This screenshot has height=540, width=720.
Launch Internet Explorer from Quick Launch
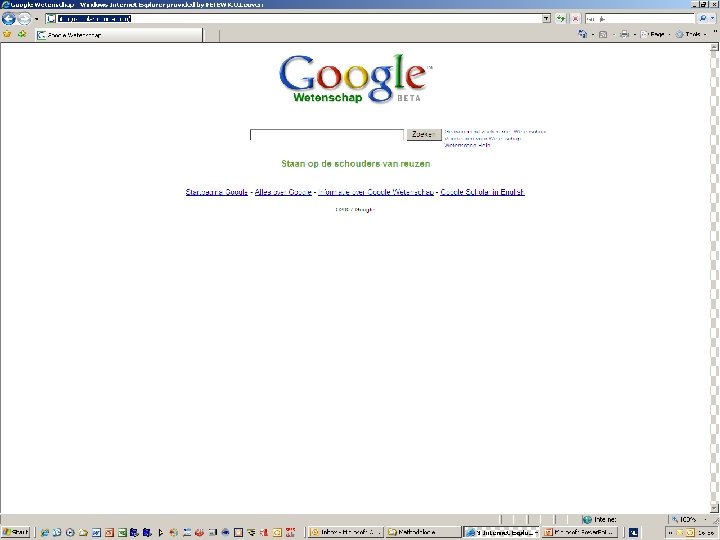[x=45, y=532]
